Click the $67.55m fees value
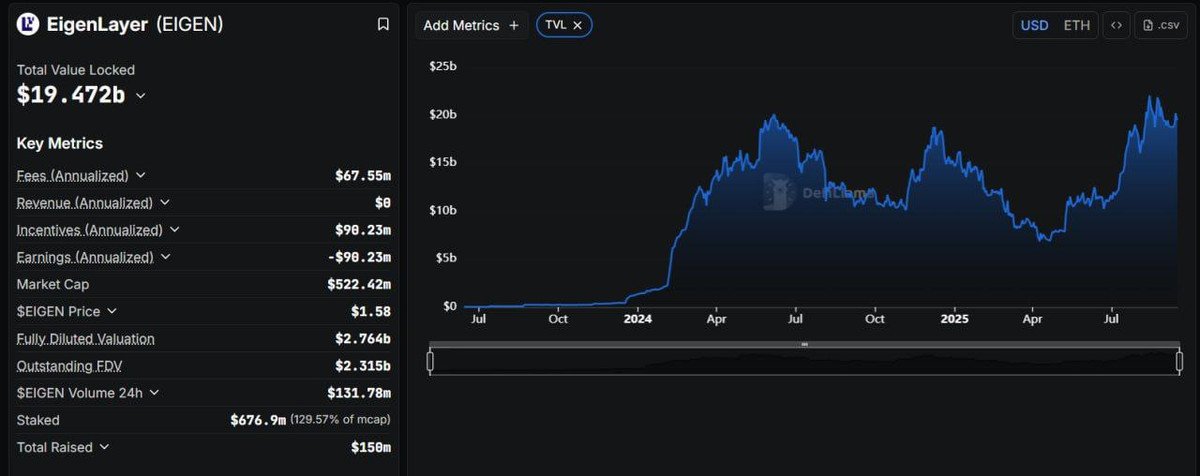1200x476 pixels. pos(363,176)
